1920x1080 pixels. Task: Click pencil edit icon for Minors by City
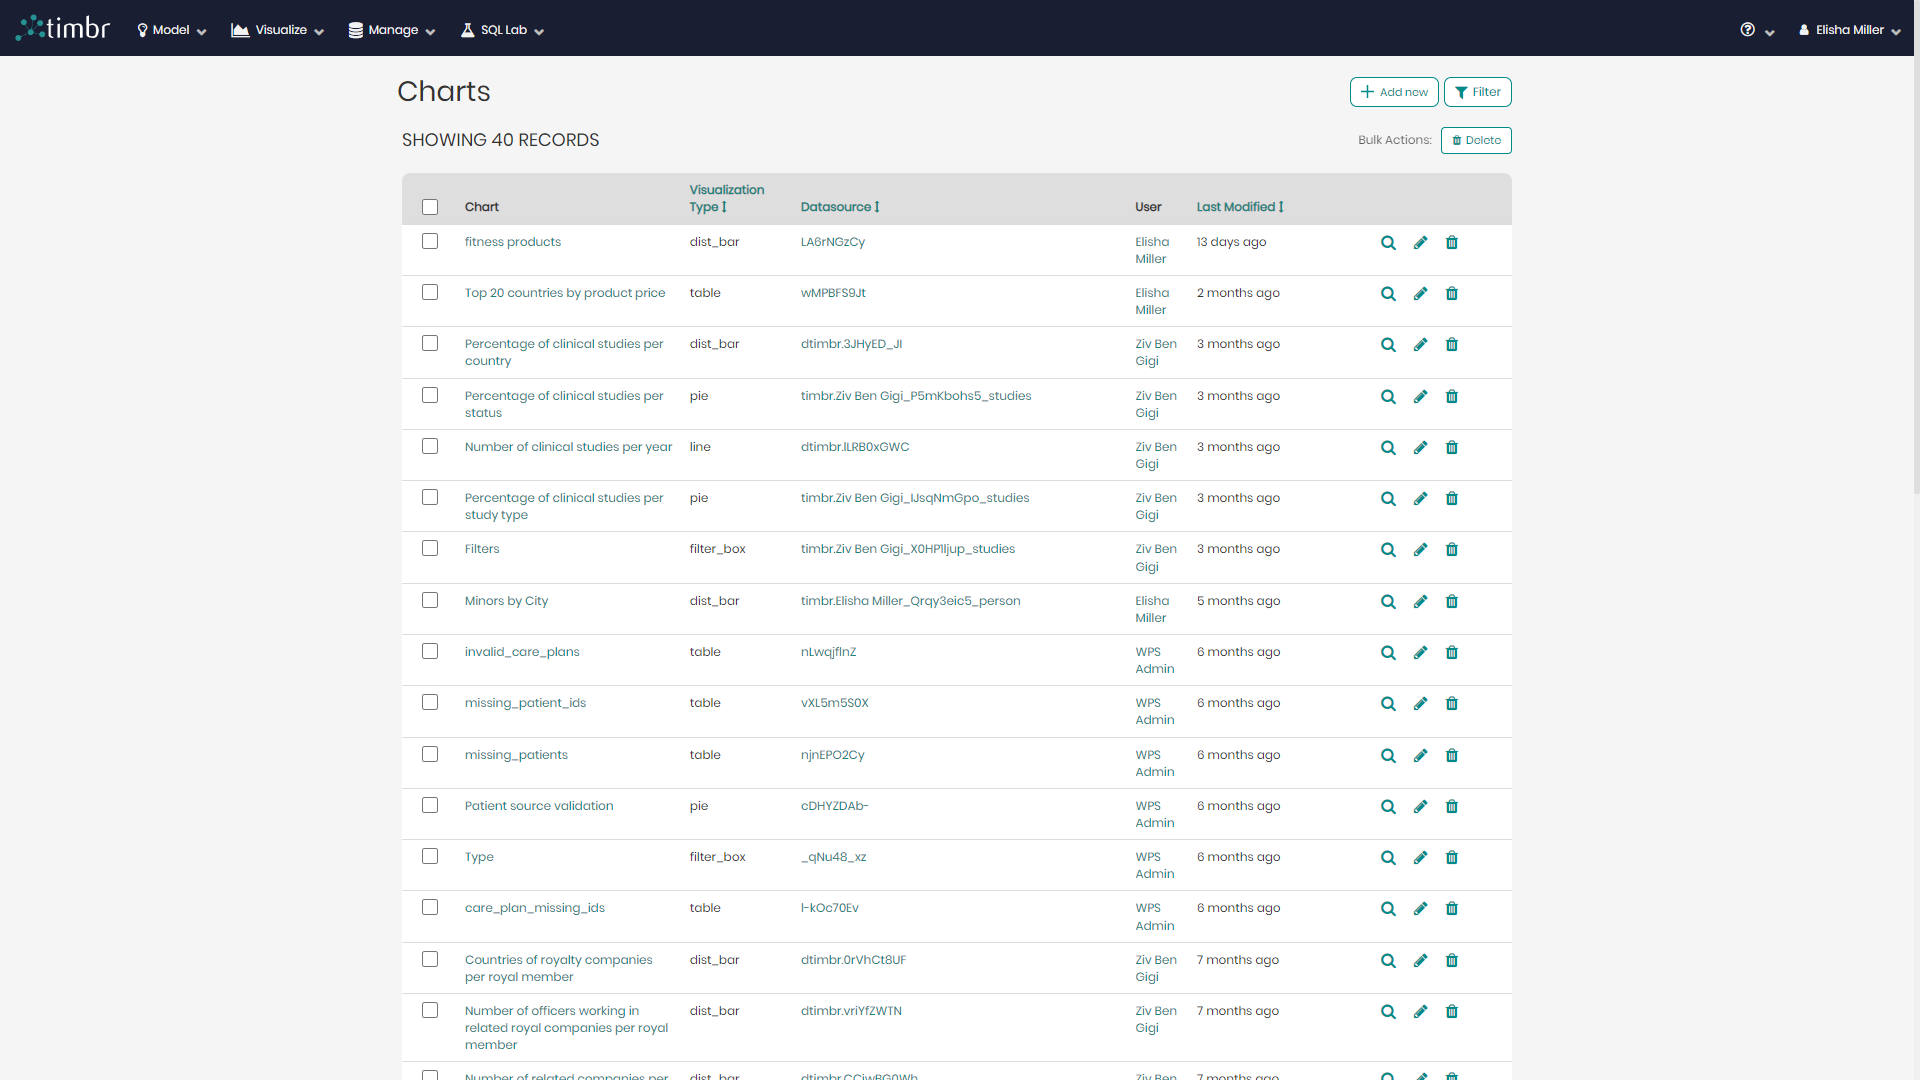tap(1420, 602)
